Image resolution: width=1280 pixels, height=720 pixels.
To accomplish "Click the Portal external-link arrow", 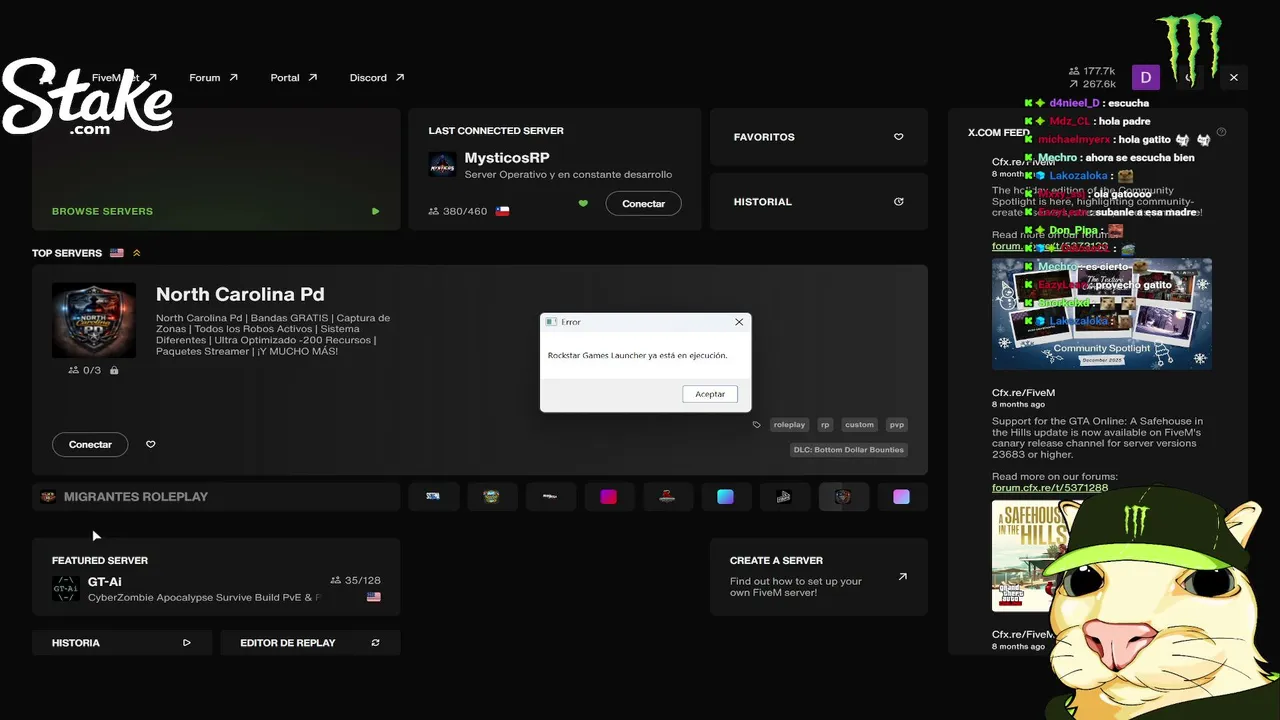I will [x=312, y=77].
